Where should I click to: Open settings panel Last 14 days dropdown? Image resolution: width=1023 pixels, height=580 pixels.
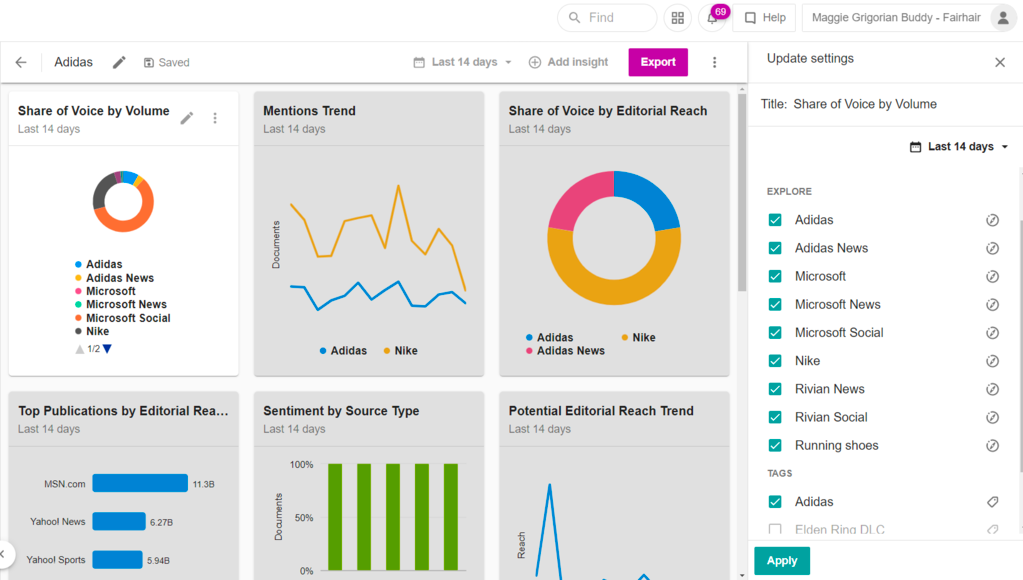coord(959,147)
